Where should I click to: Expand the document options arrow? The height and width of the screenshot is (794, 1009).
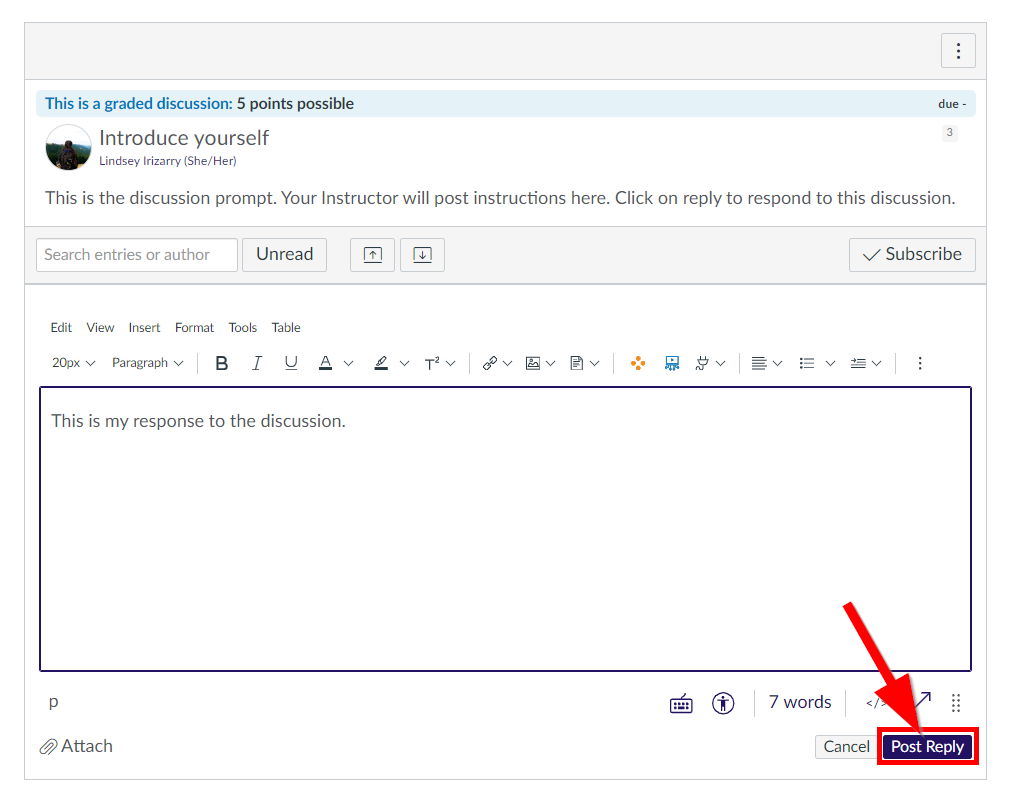coord(595,364)
